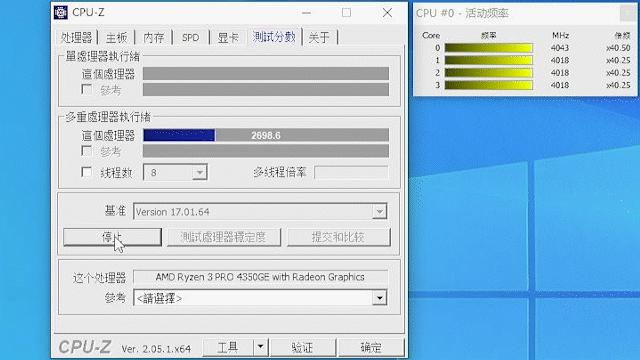Select the 测试分数 tab
The width and height of the screenshot is (640, 360).
coord(274,37)
